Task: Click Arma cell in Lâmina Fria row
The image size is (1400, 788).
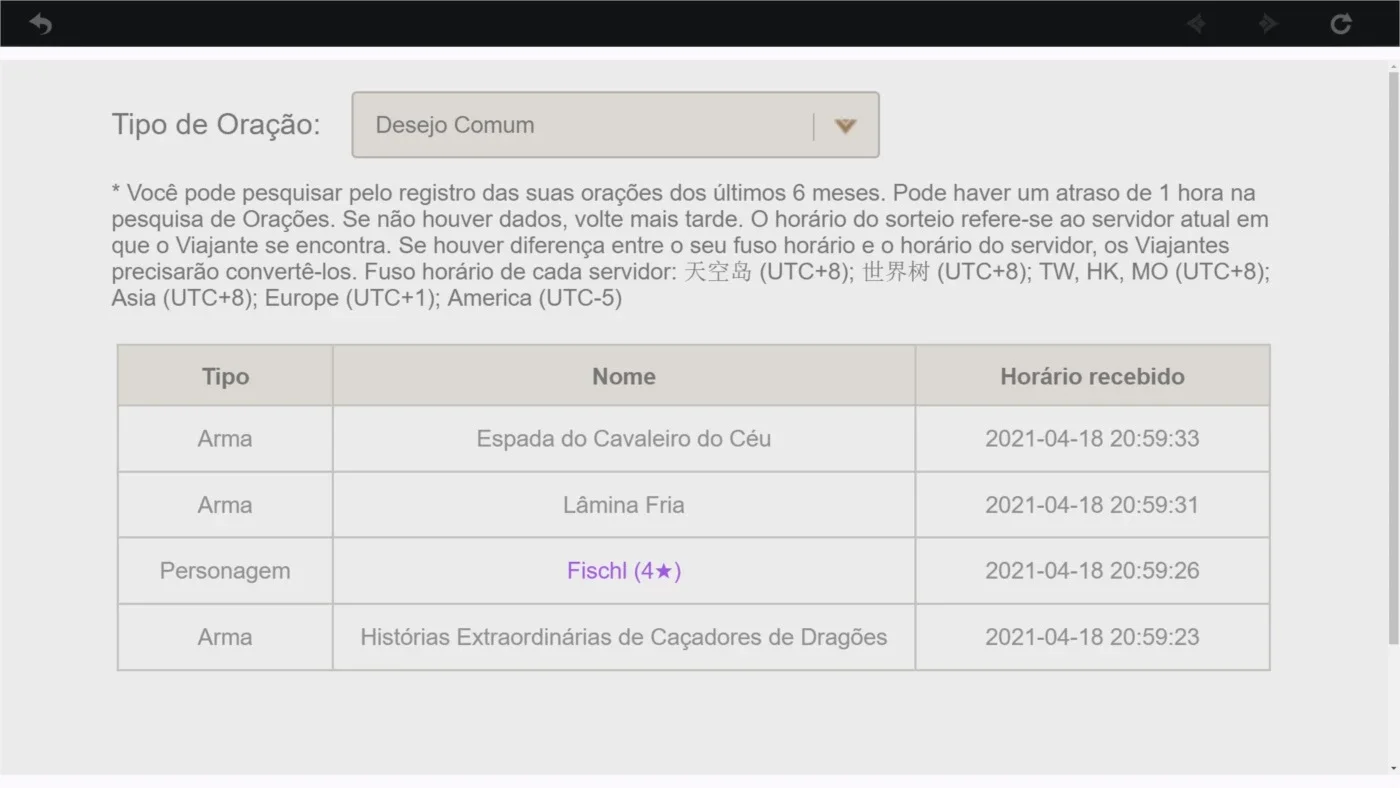Action: pos(225,505)
